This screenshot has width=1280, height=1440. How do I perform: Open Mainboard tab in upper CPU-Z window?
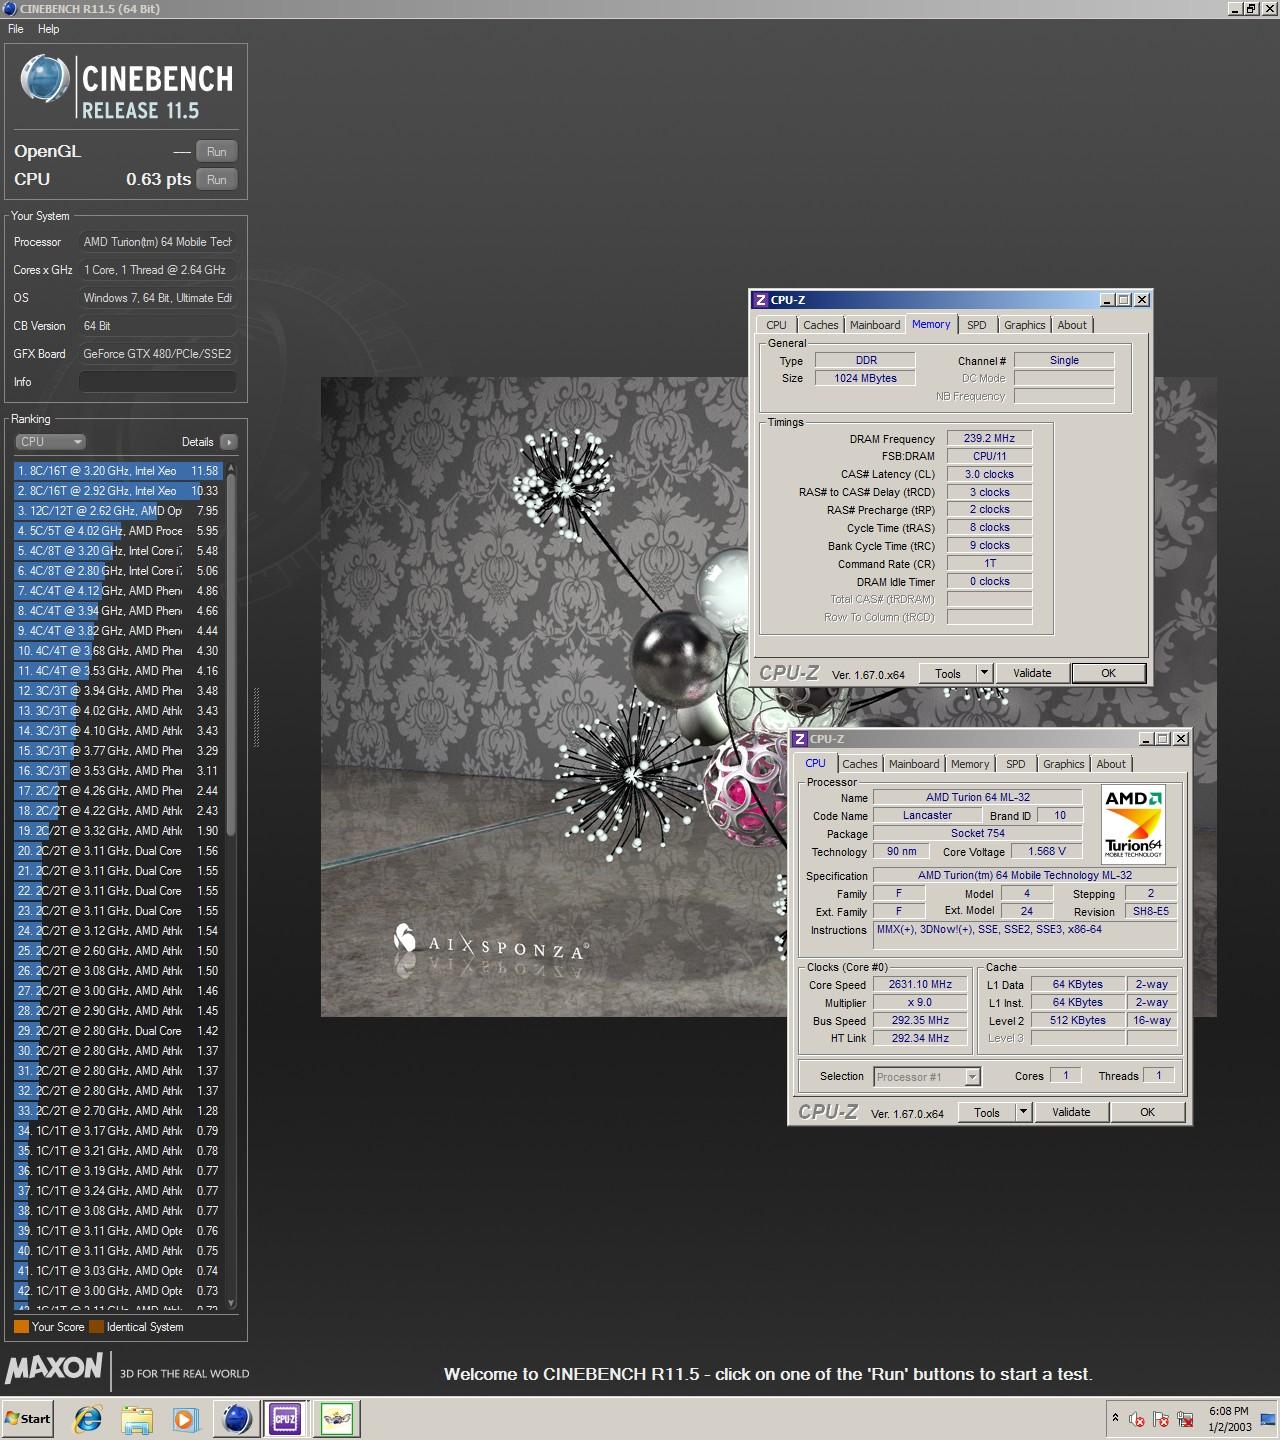tap(875, 325)
